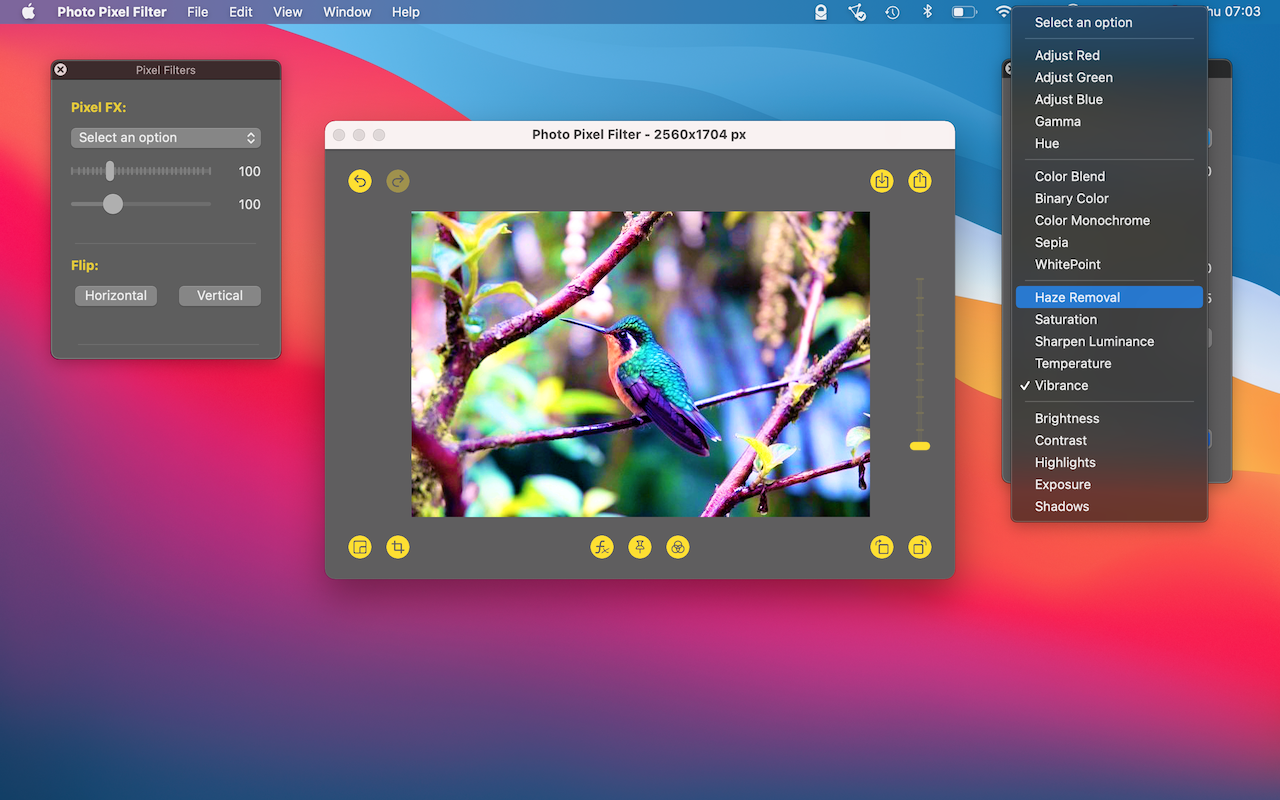Open the fx pixel filters icon
Screen dimensions: 1280x800
[x=602, y=547]
